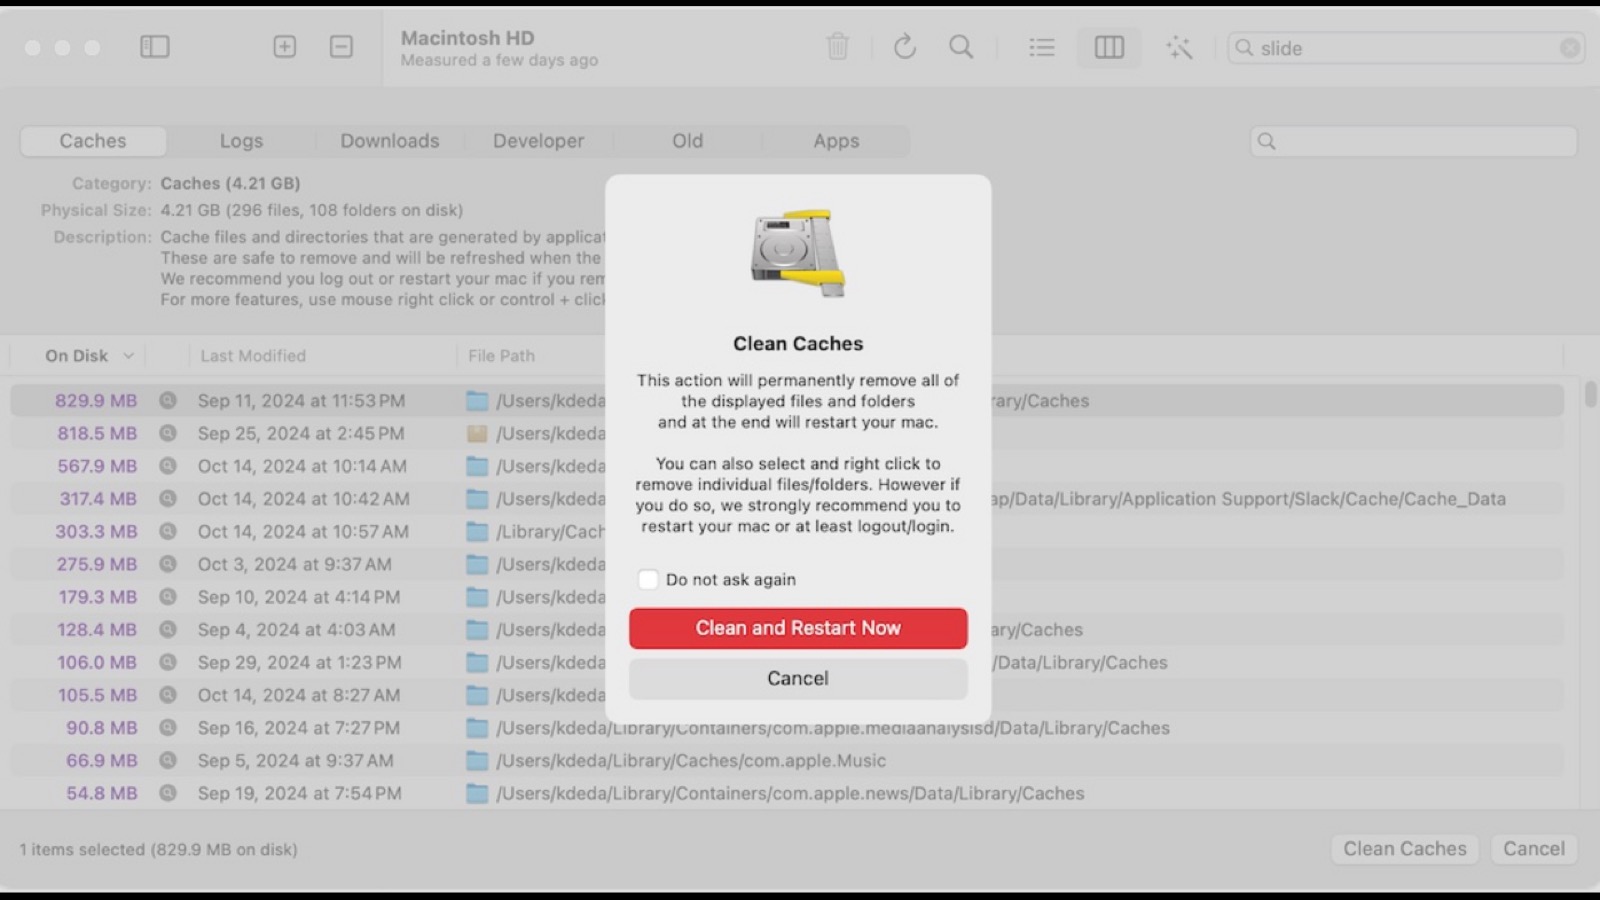Click the magnifier search icon in toolbar

[x=961, y=47]
